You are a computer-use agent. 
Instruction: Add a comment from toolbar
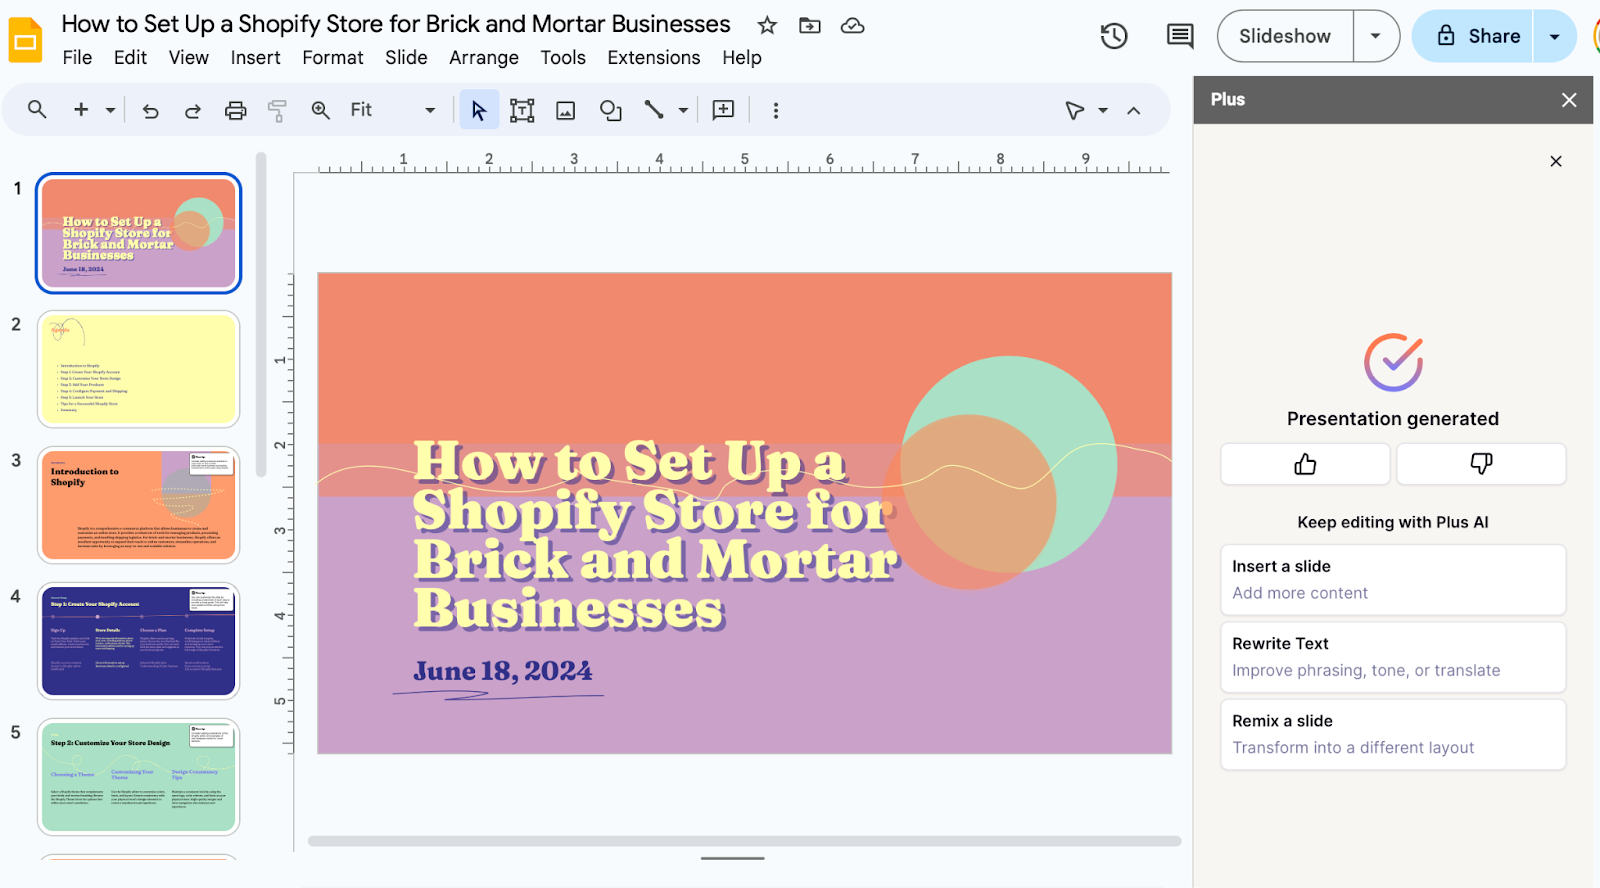click(x=723, y=110)
